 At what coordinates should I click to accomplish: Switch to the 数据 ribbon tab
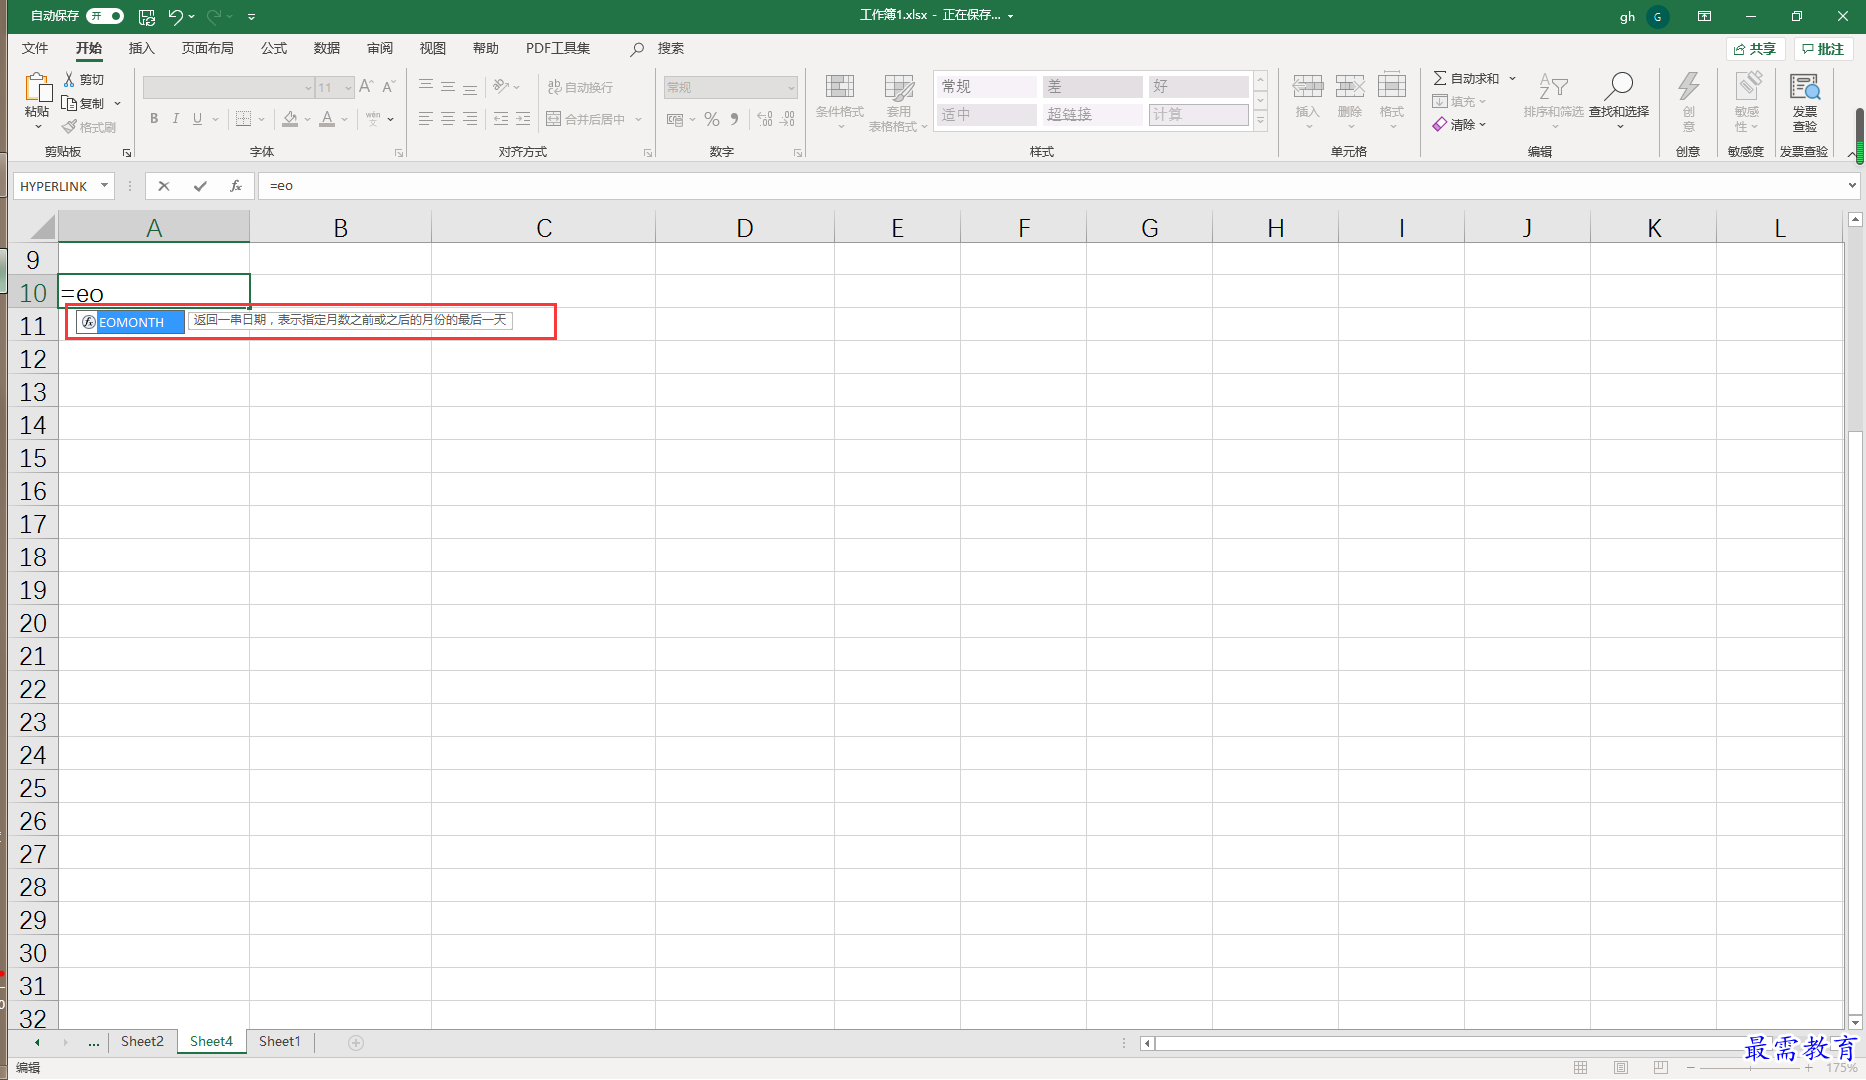point(326,48)
